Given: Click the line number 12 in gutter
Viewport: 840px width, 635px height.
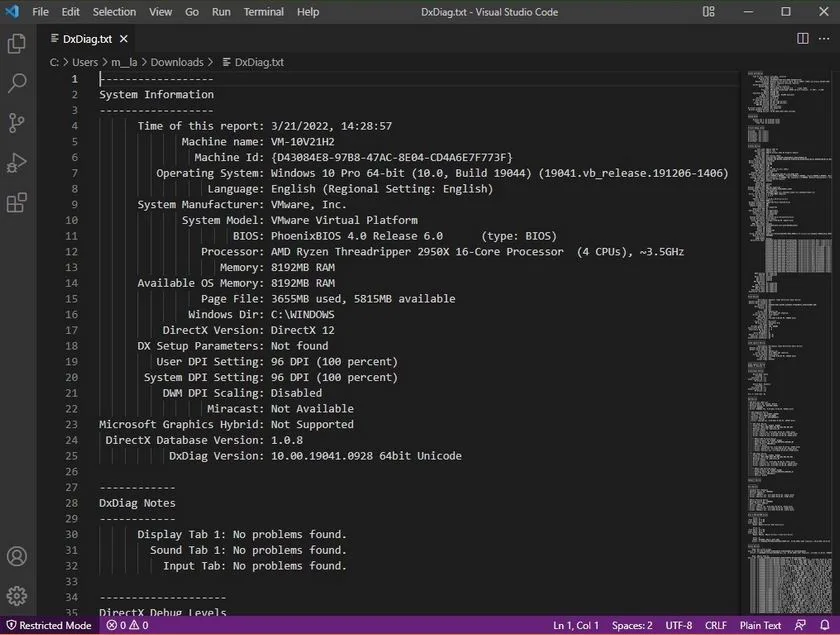Looking at the screenshot, I should (x=72, y=251).
